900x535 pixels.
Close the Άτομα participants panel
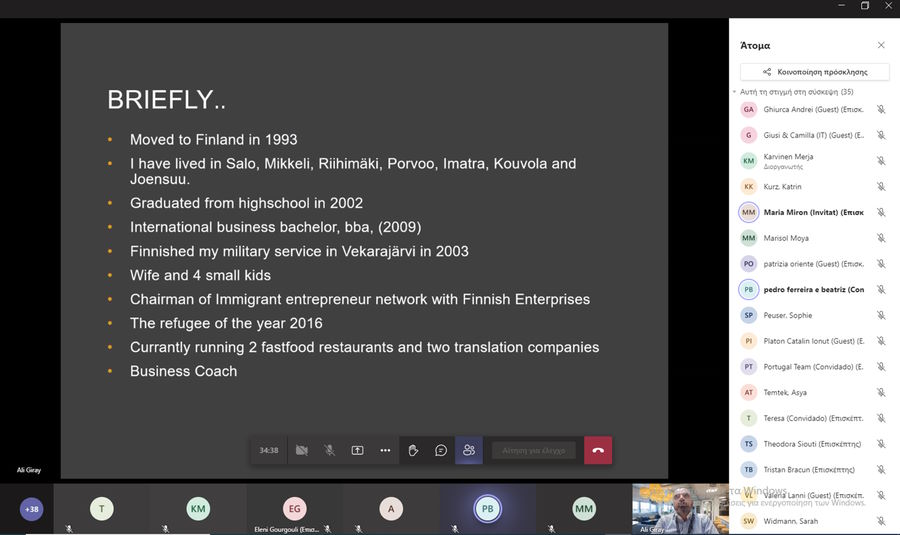[881, 45]
